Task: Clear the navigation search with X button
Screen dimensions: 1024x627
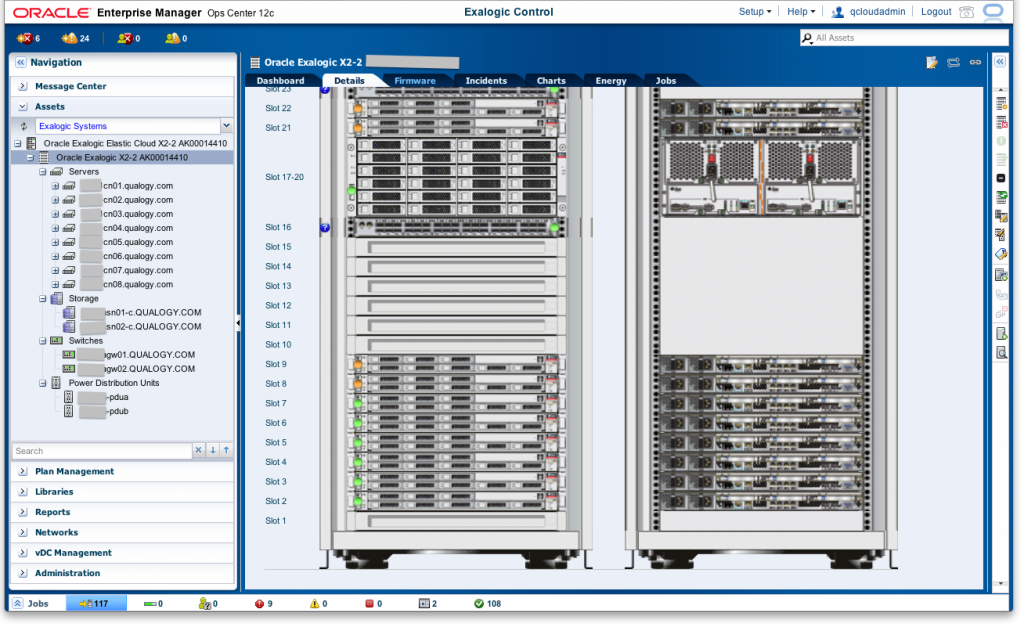Action: tap(199, 450)
